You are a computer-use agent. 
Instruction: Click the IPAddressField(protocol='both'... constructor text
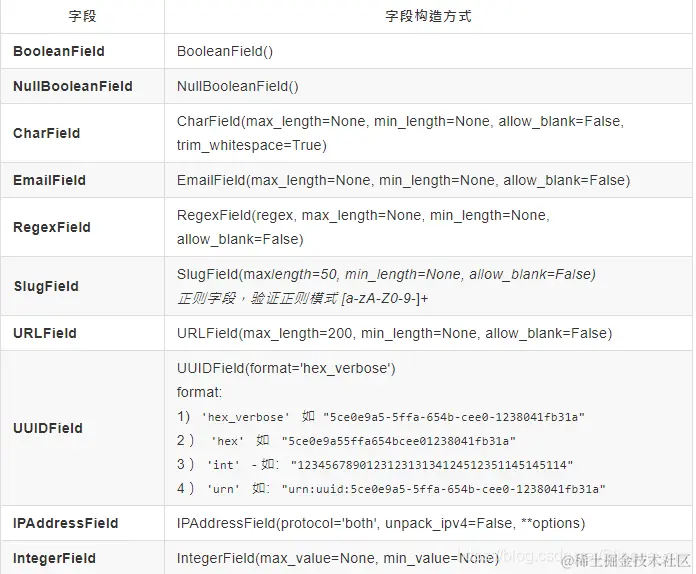[381, 523]
